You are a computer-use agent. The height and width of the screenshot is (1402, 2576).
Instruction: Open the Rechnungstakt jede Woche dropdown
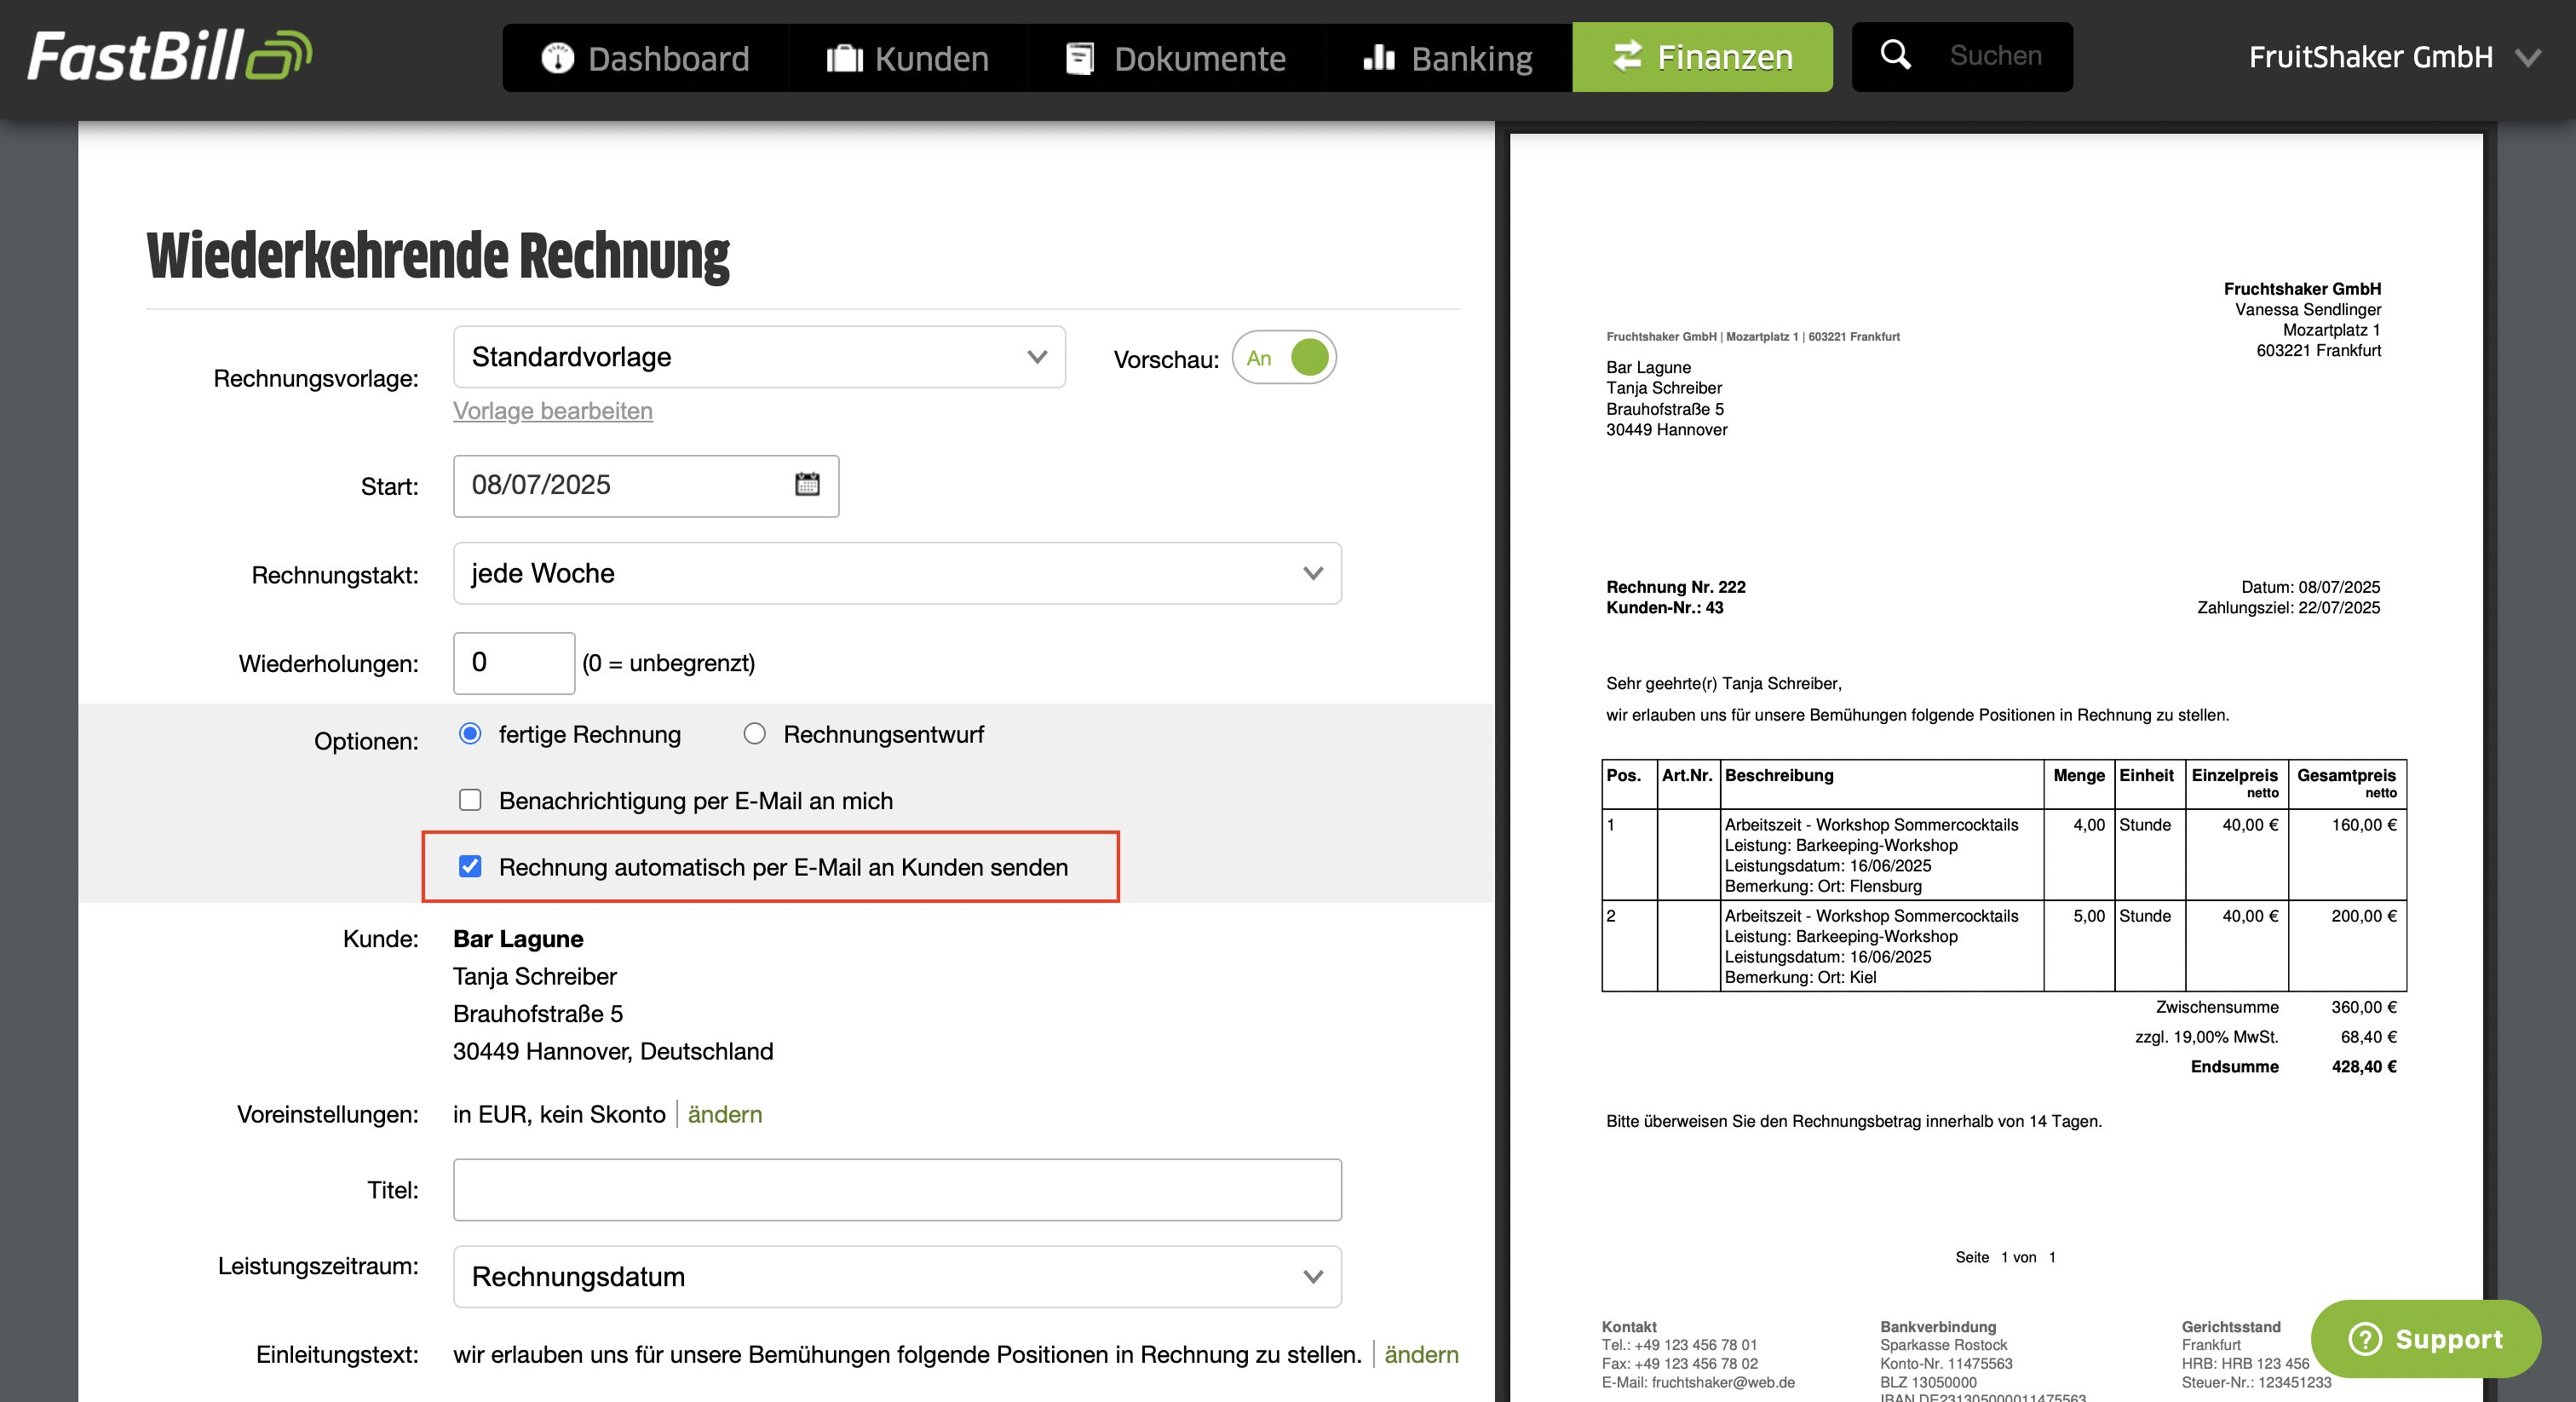(897, 573)
